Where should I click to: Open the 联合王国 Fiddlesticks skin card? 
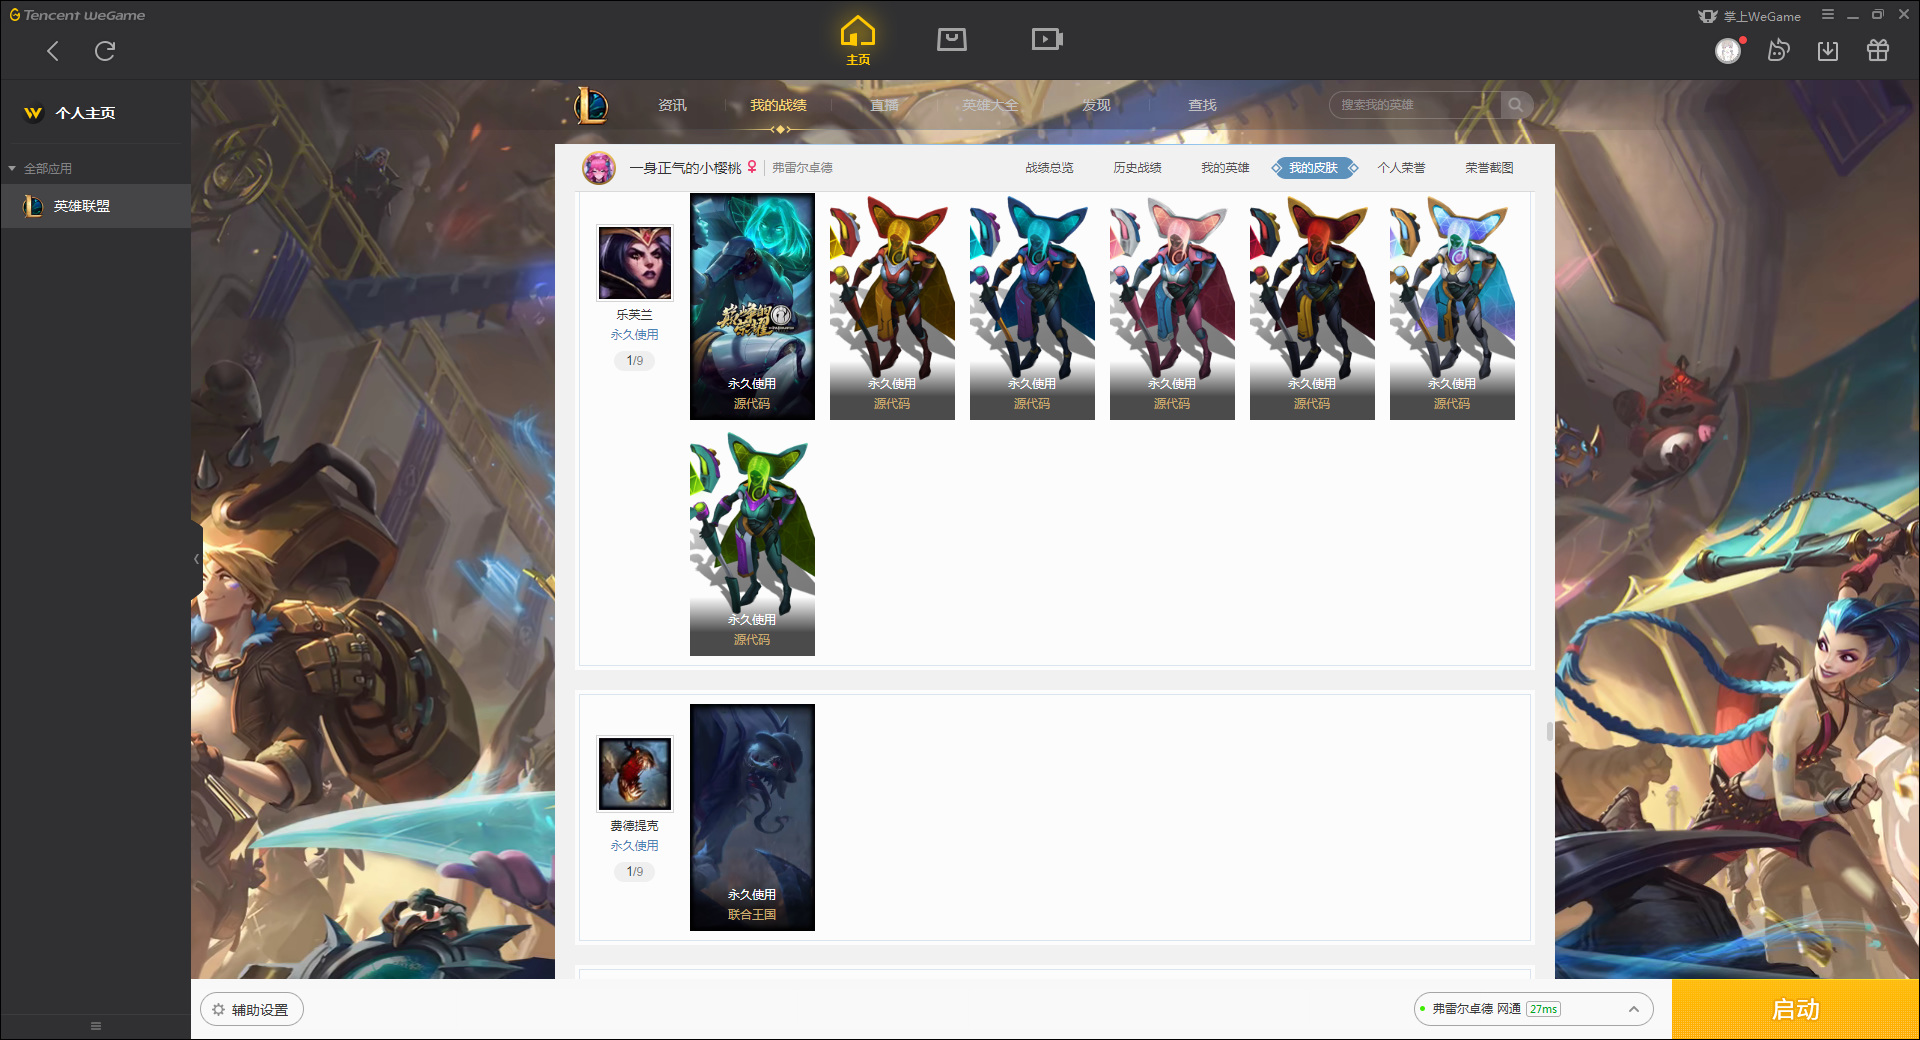pyautogui.click(x=752, y=817)
